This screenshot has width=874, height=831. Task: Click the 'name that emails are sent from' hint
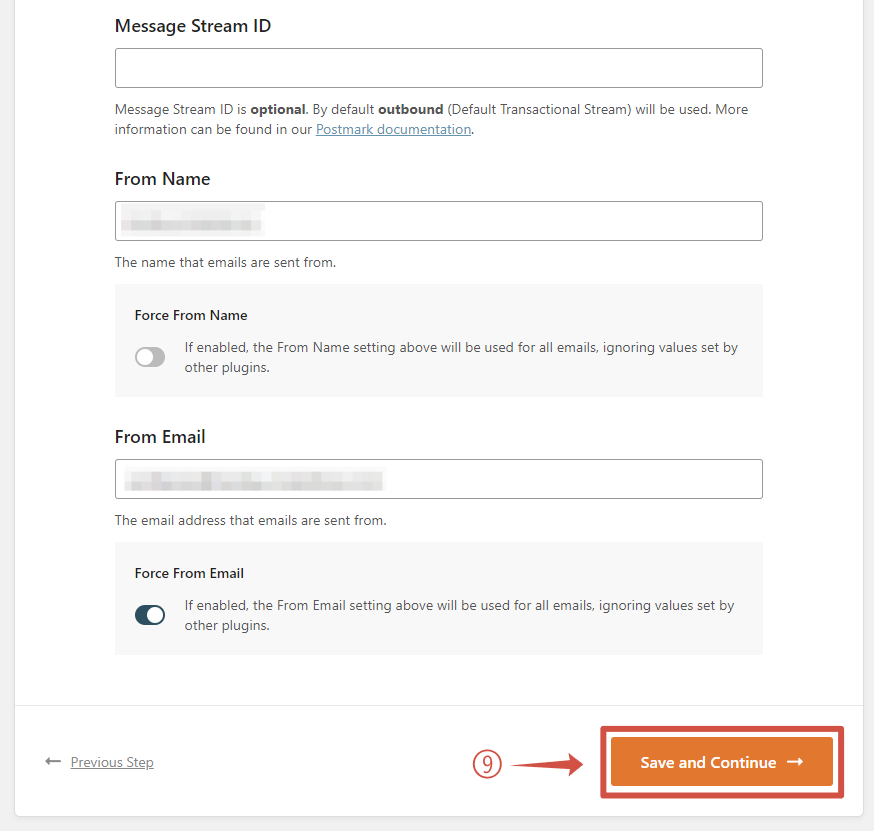225,263
